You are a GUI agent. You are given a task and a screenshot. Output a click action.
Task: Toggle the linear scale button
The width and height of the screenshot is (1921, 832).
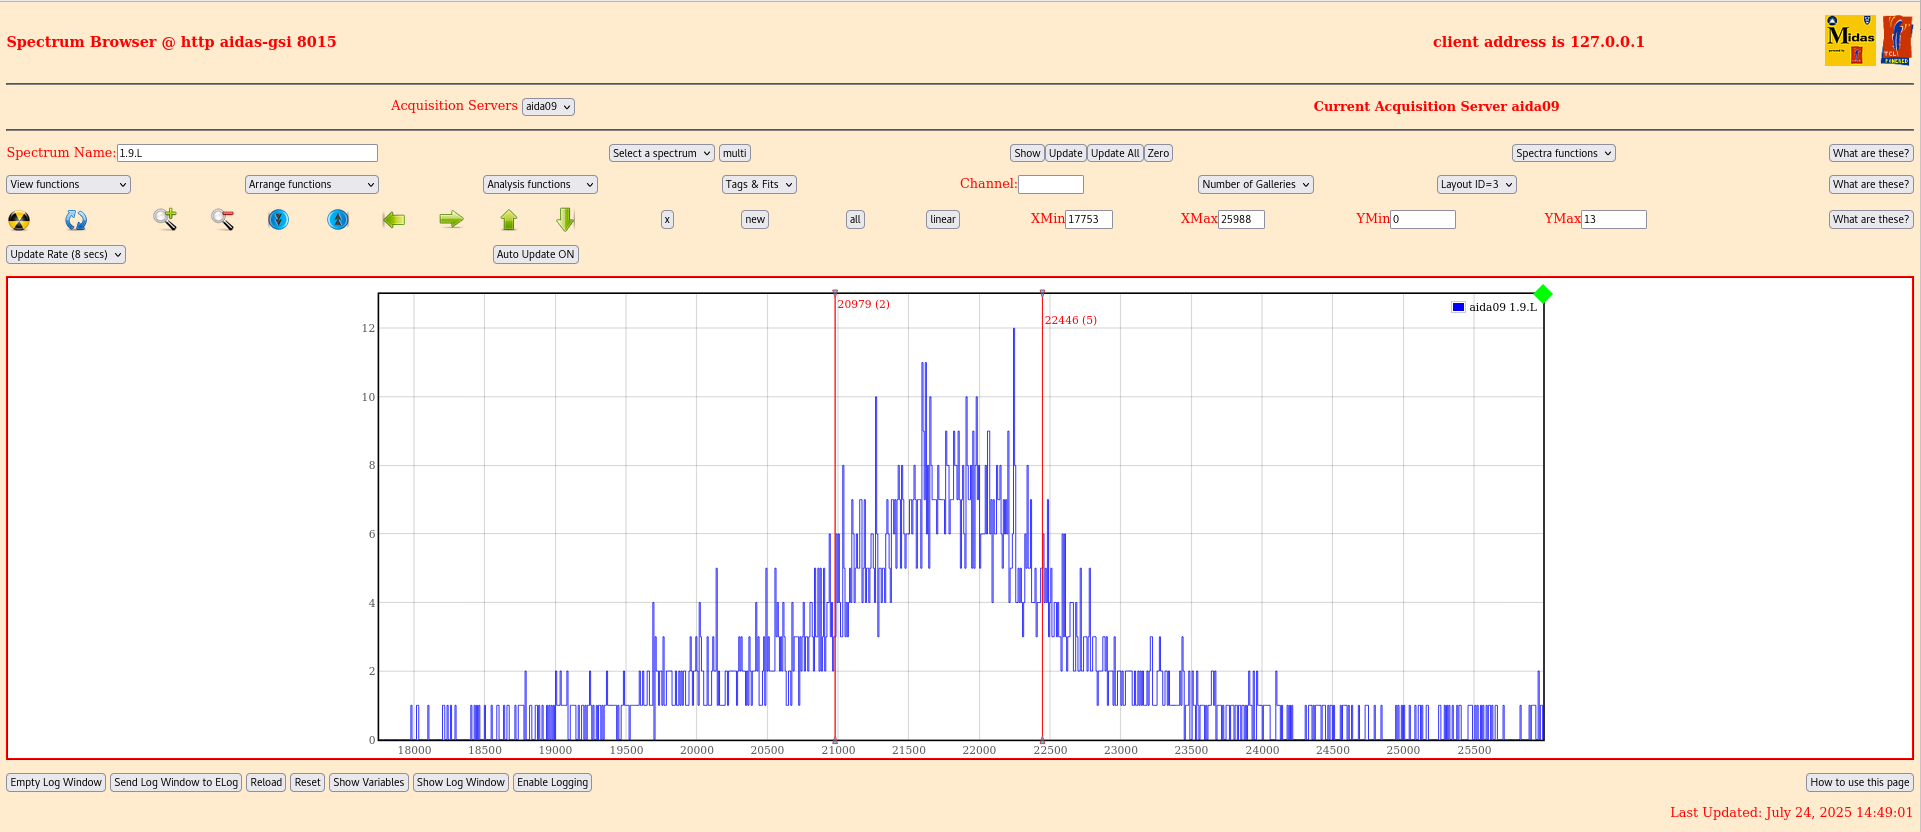[x=942, y=219]
